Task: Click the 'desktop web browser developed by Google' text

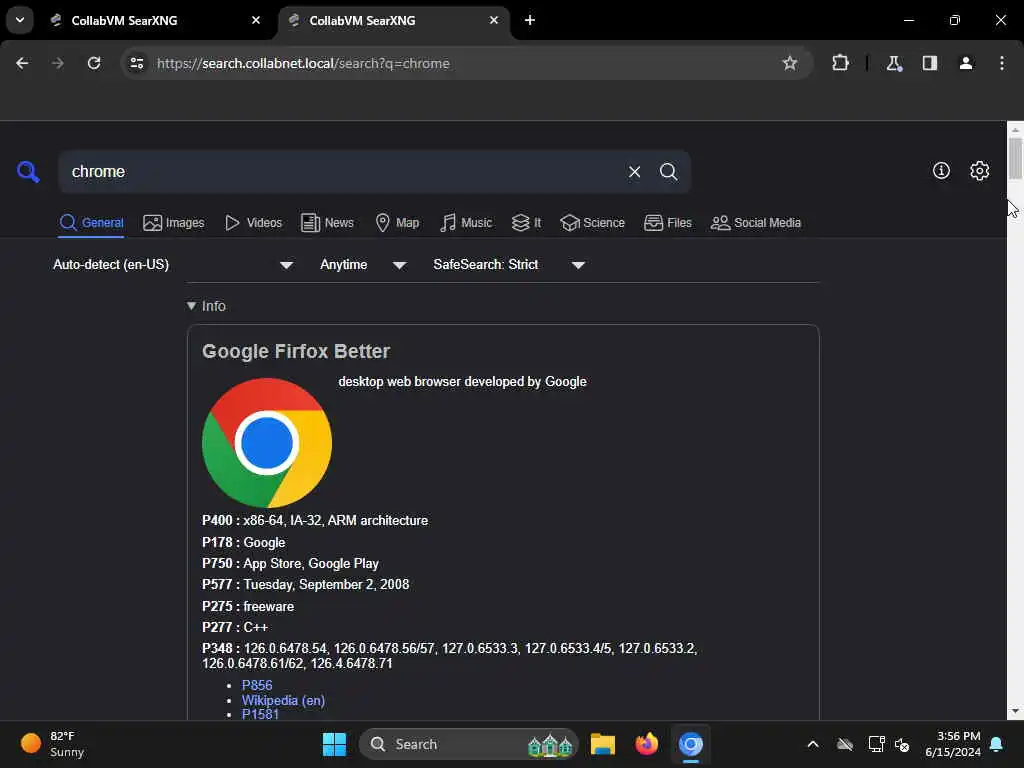Action: pyautogui.click(x=462, y=381)
